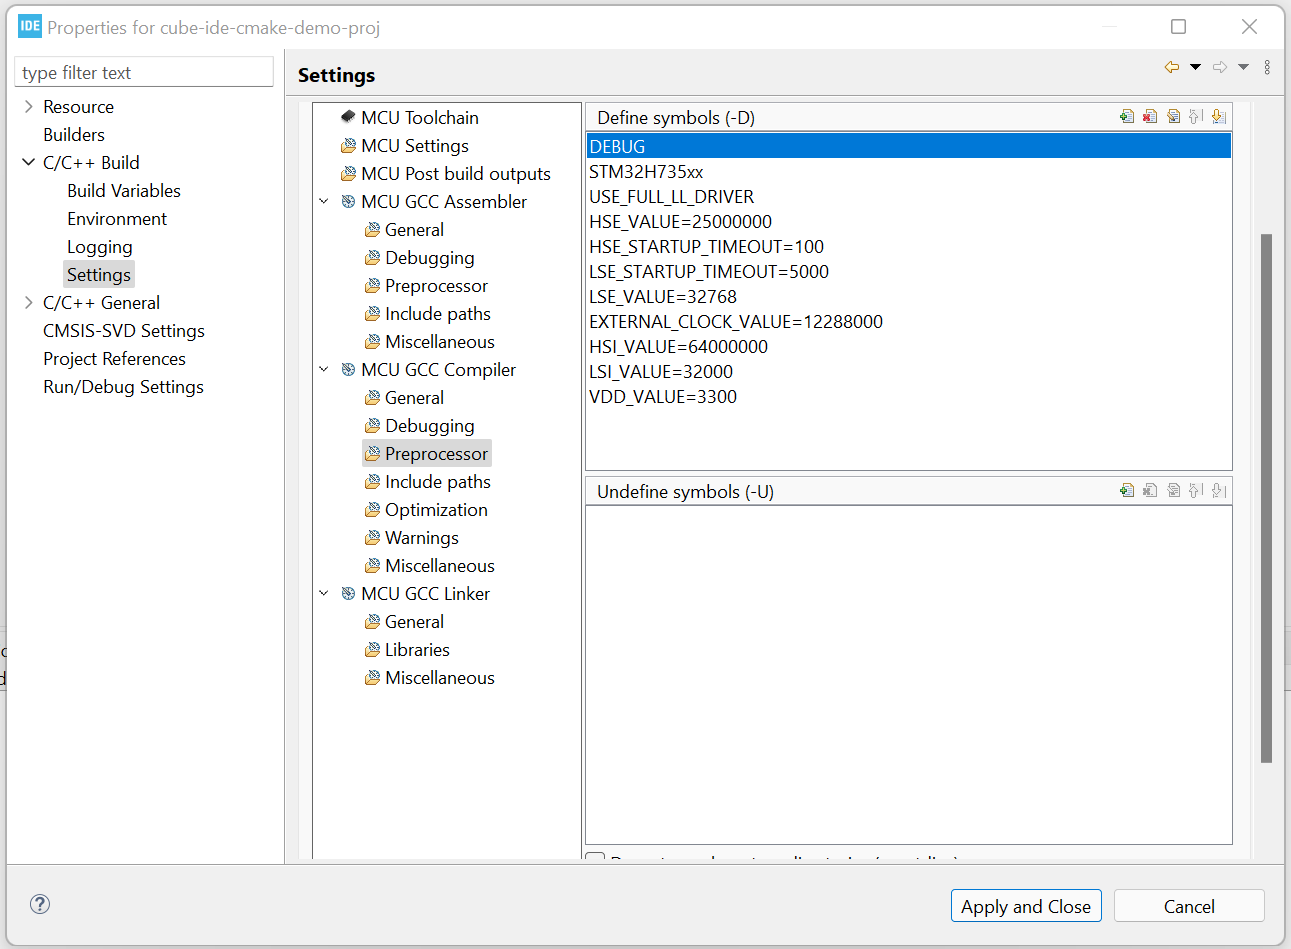Image resolution: width=1291 pixels, height=949 pixels.
Task: Go forward using the forward arrow
Action: pyautogui.click(x=1220, y=67)
